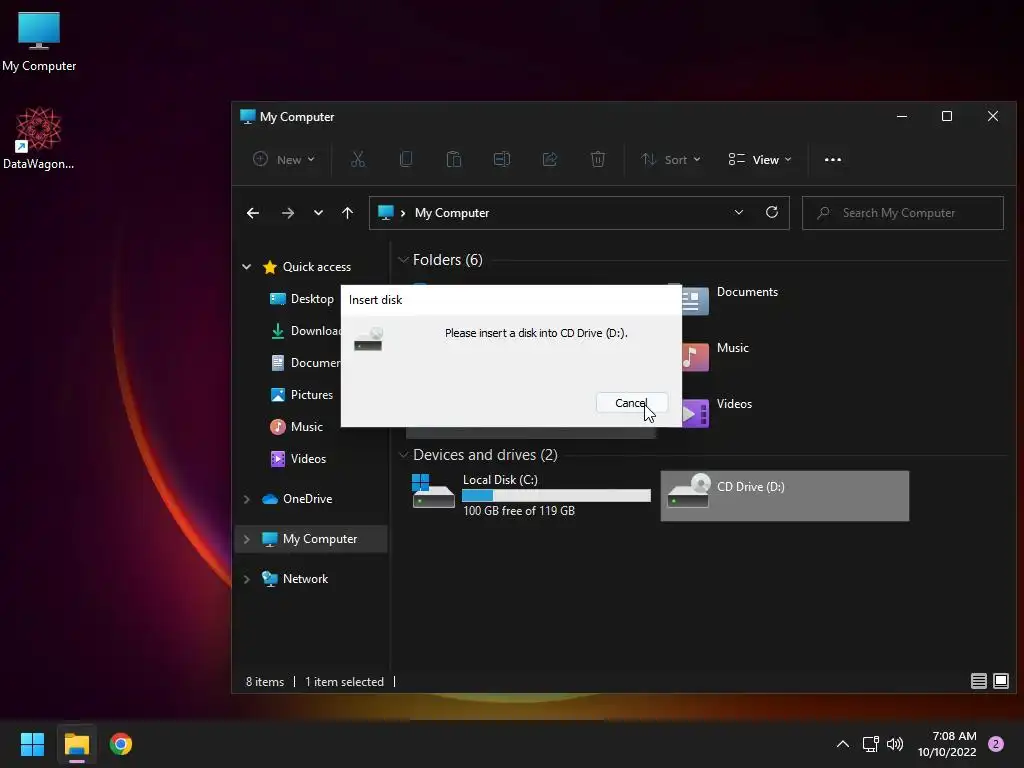Screen dimensions: 1024x768
Task: Switch to details view in status bar
Action: click(978, 681)
